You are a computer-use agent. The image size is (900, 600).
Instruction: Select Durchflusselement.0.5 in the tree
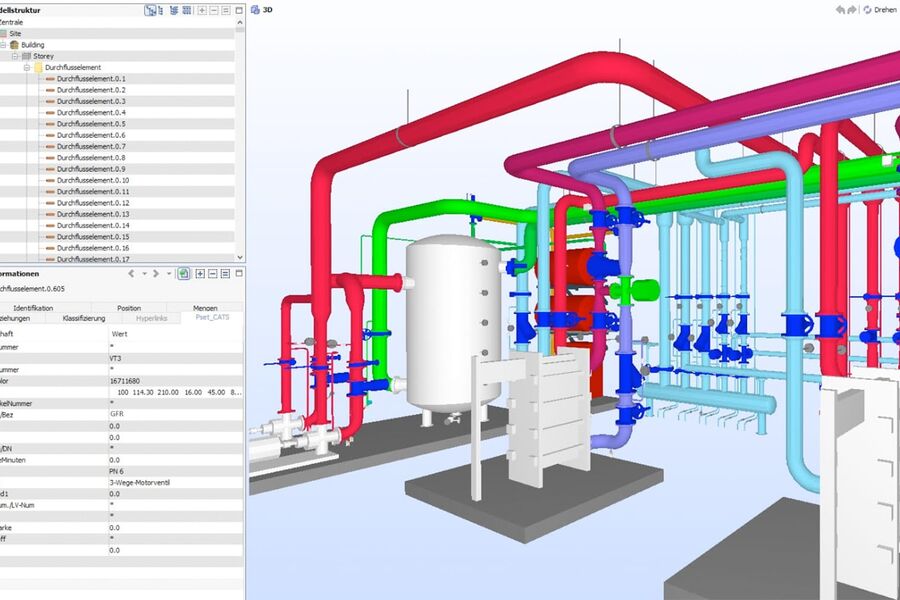[91, 124]
